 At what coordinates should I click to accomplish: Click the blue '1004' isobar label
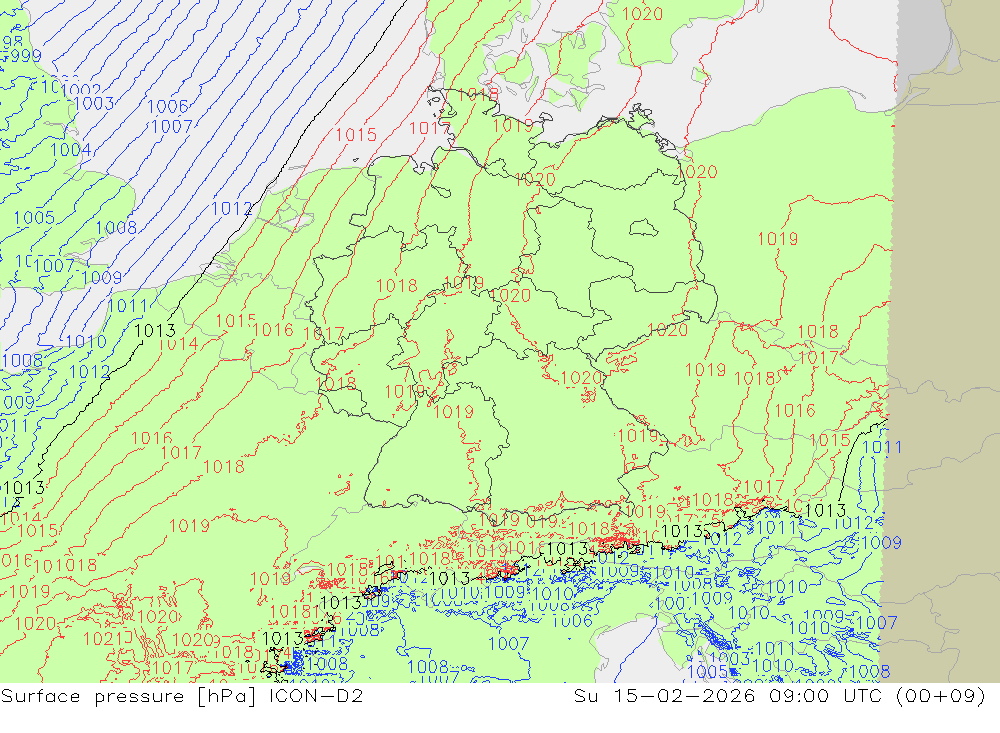[x=71, y=150]
